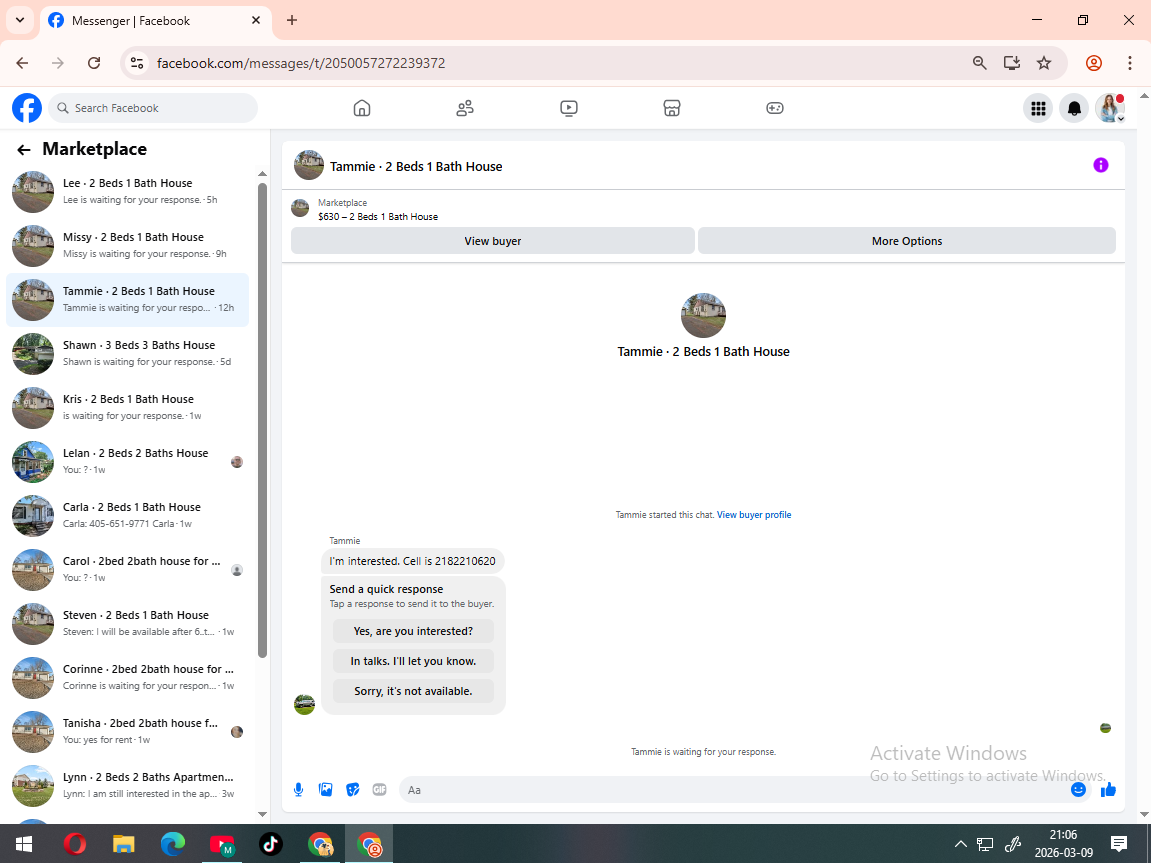The width and height of the screenshot is (1151, 863).
Task: Launch Opera from the taskbar
Action: pyautogui.click(x=74, y=845)
